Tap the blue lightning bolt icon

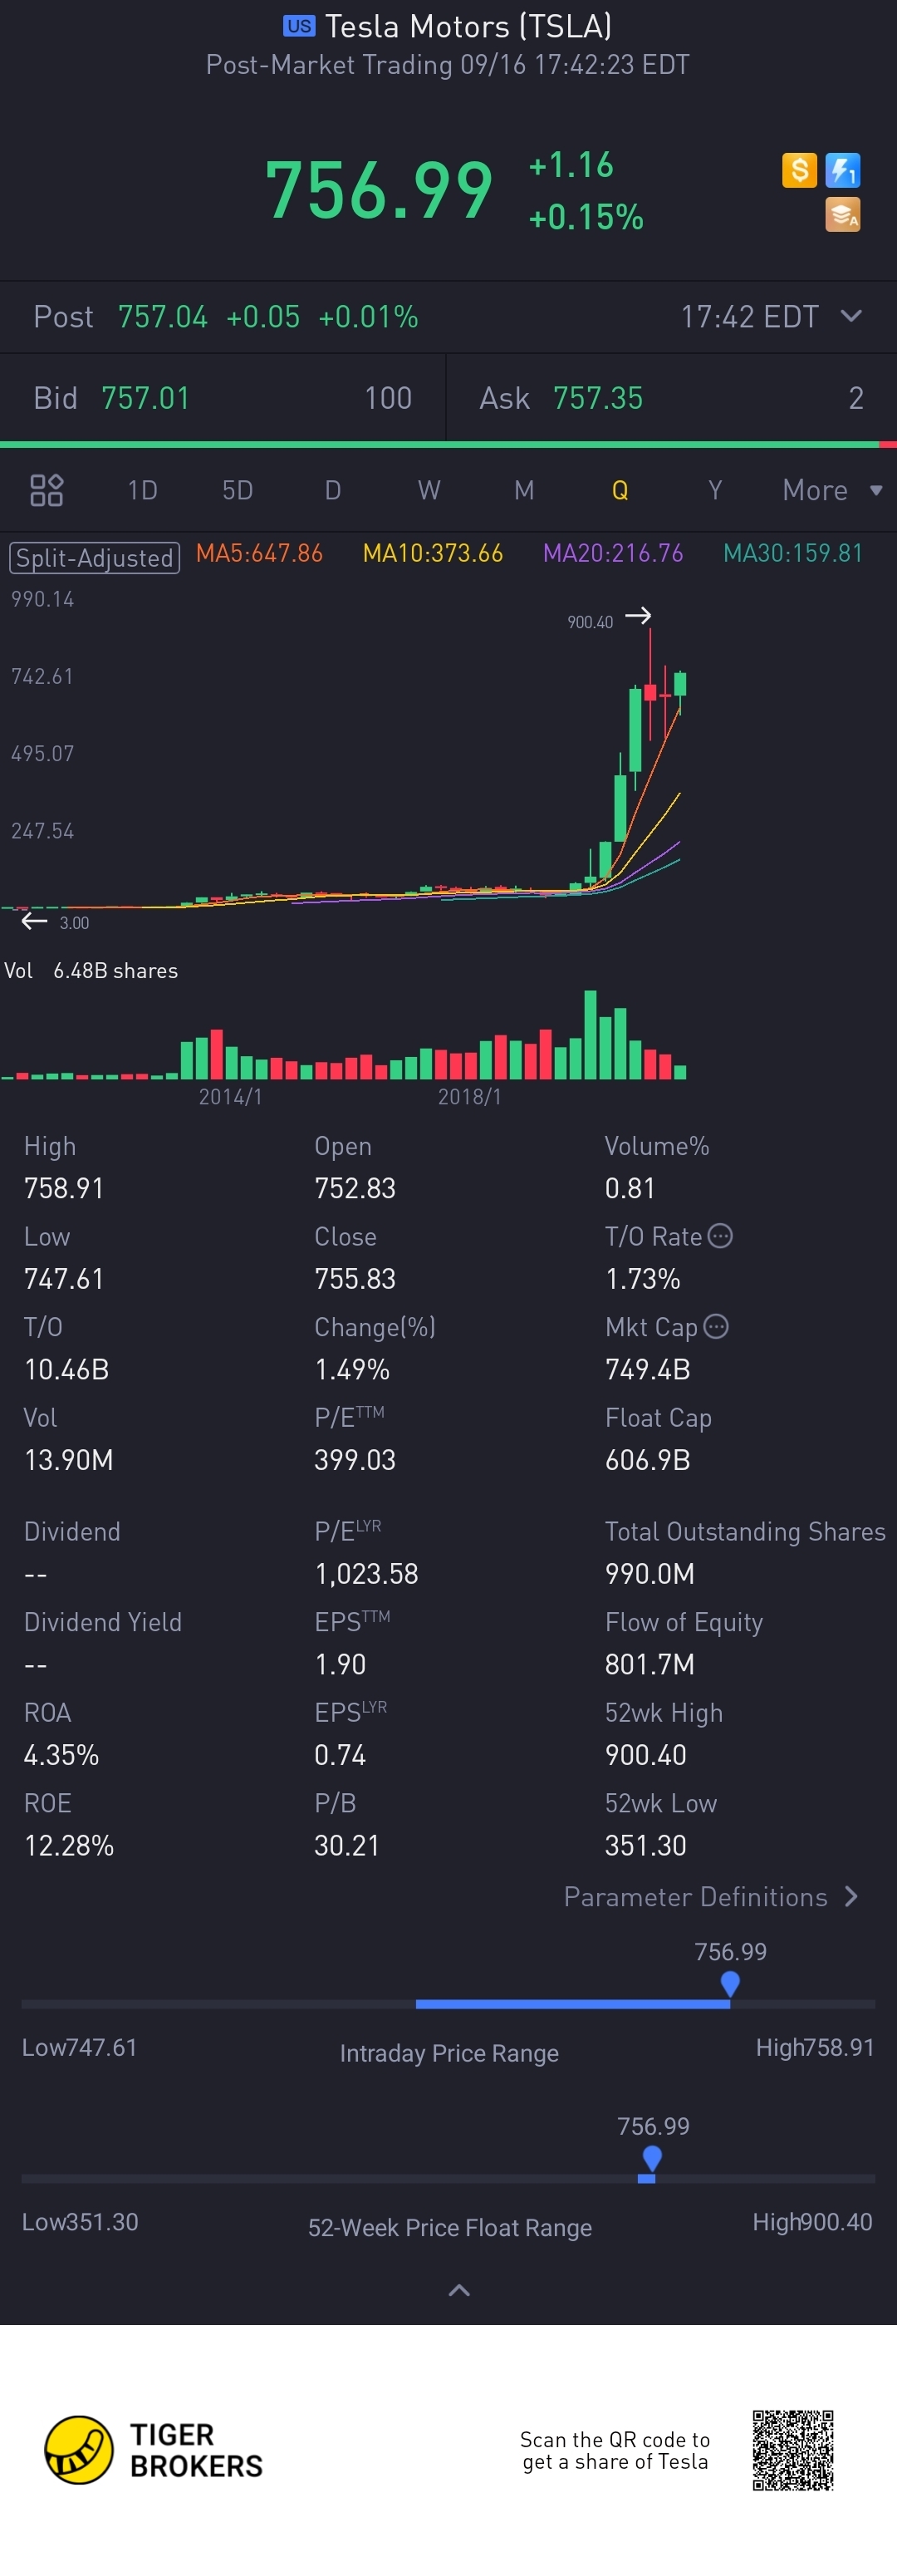tap(843, 170)
